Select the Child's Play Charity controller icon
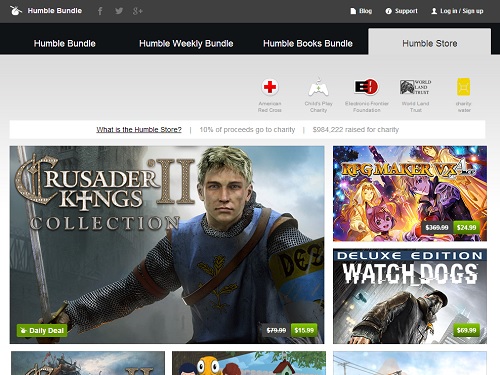Screen dimensions: 500x375 pos(318,87)
